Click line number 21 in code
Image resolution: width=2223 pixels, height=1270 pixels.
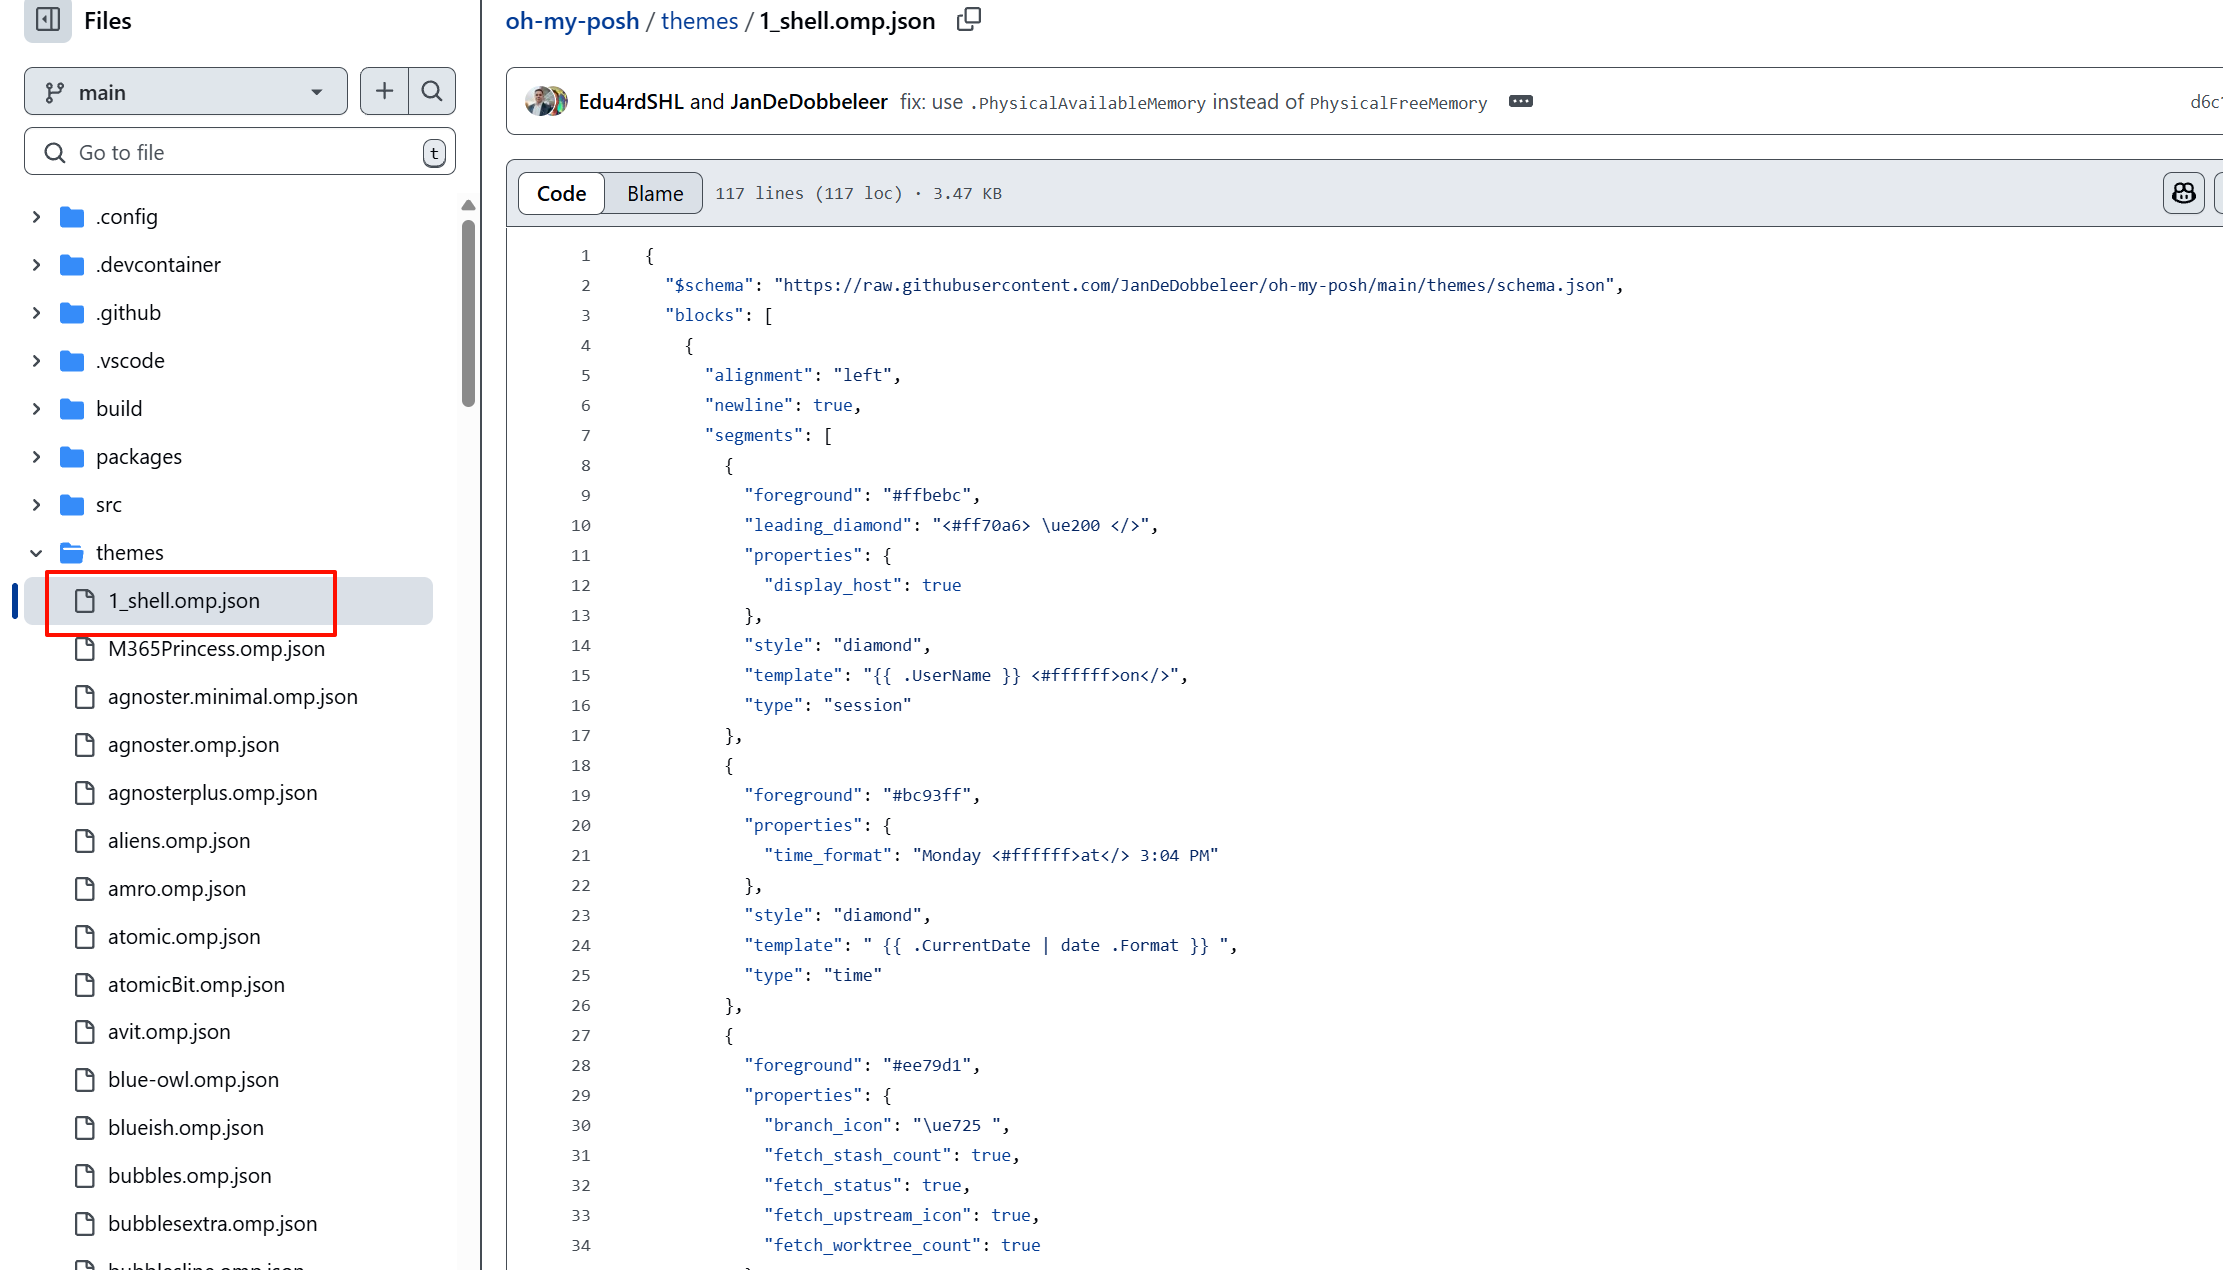[x=581, y=856]
